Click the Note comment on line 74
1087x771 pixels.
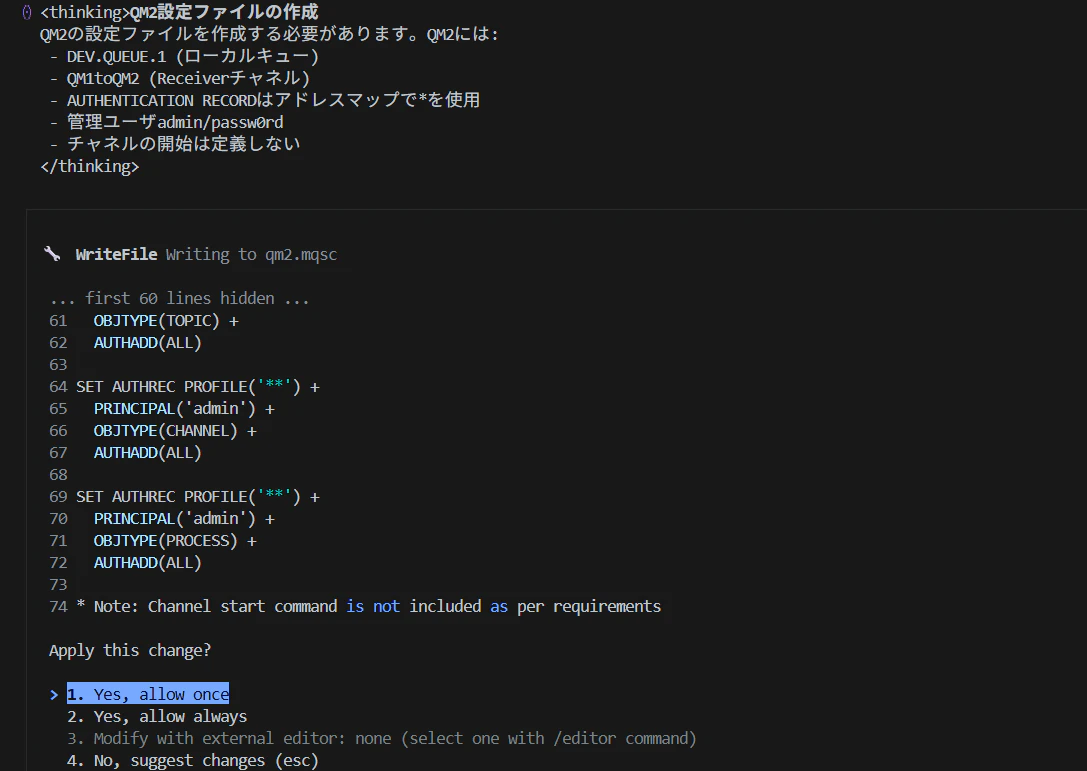tap(368, 607)
